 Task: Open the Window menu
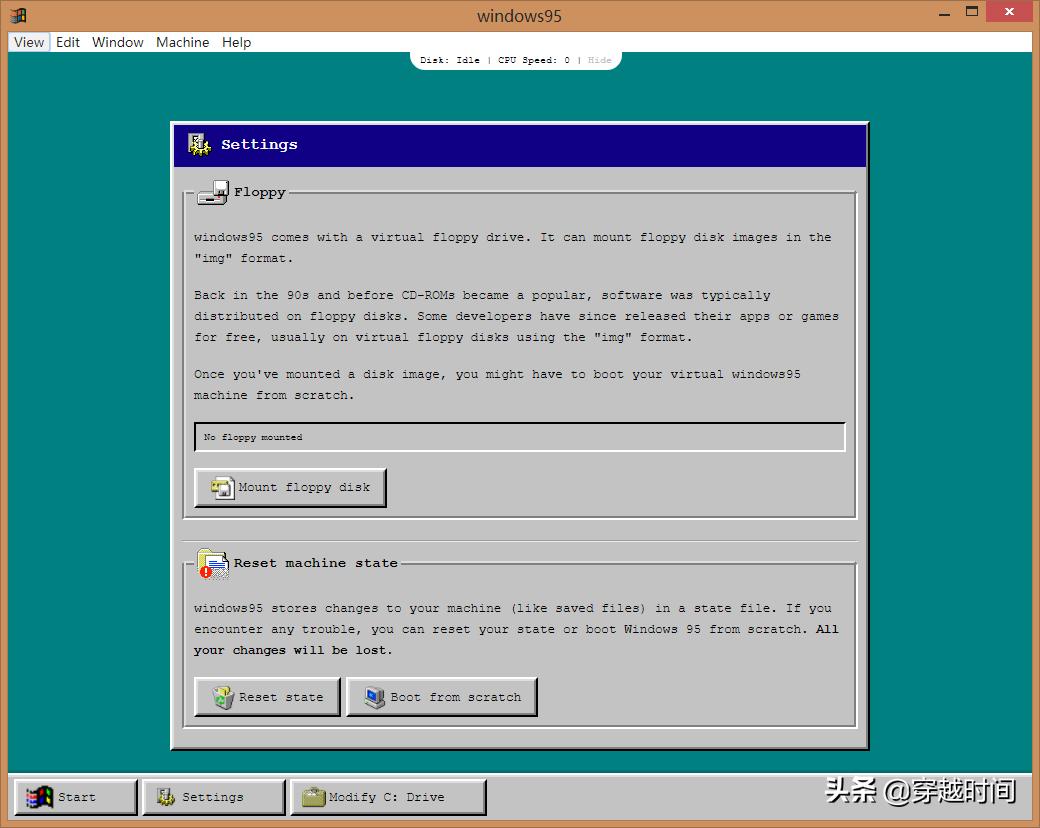click(117, 42)
